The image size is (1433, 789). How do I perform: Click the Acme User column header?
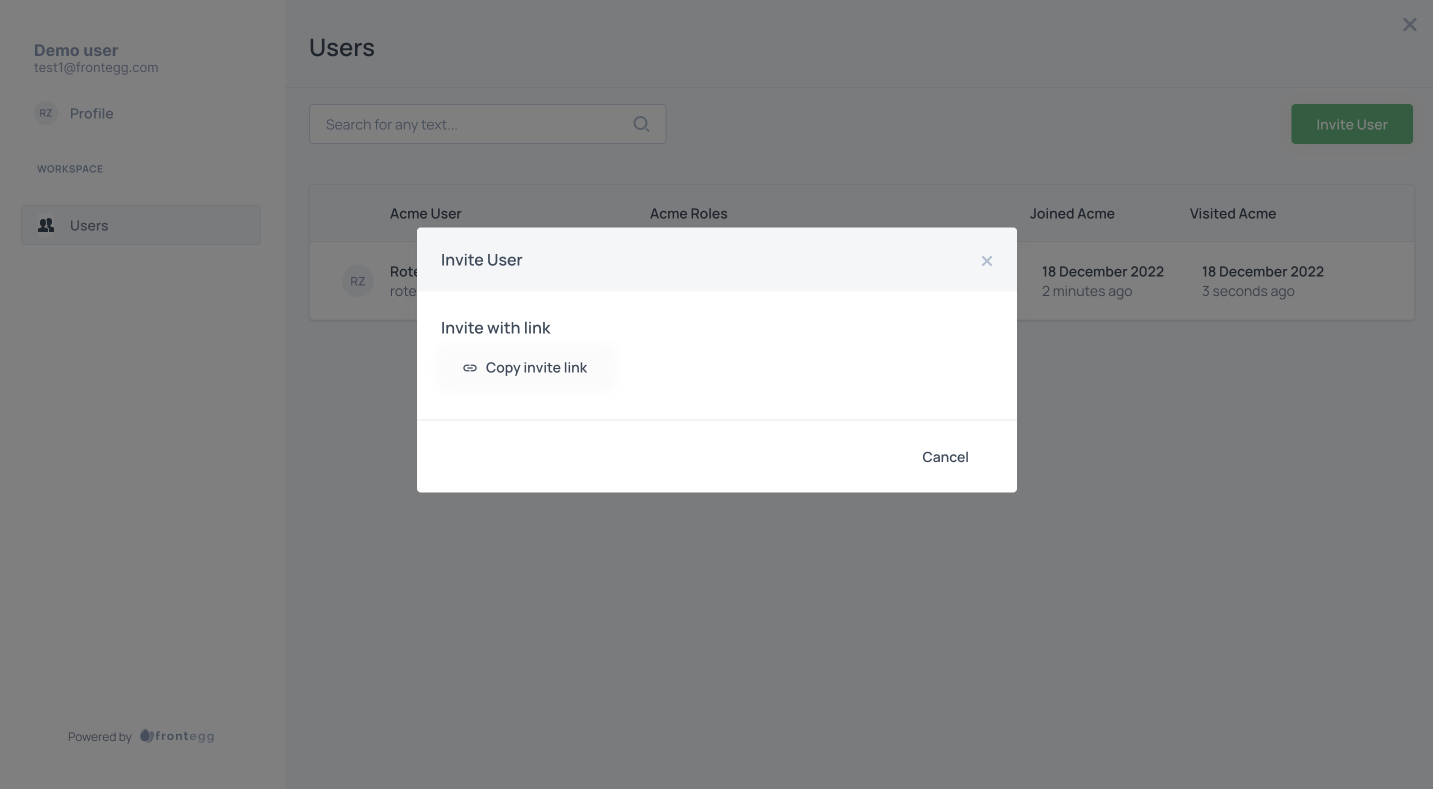(426, 213)
